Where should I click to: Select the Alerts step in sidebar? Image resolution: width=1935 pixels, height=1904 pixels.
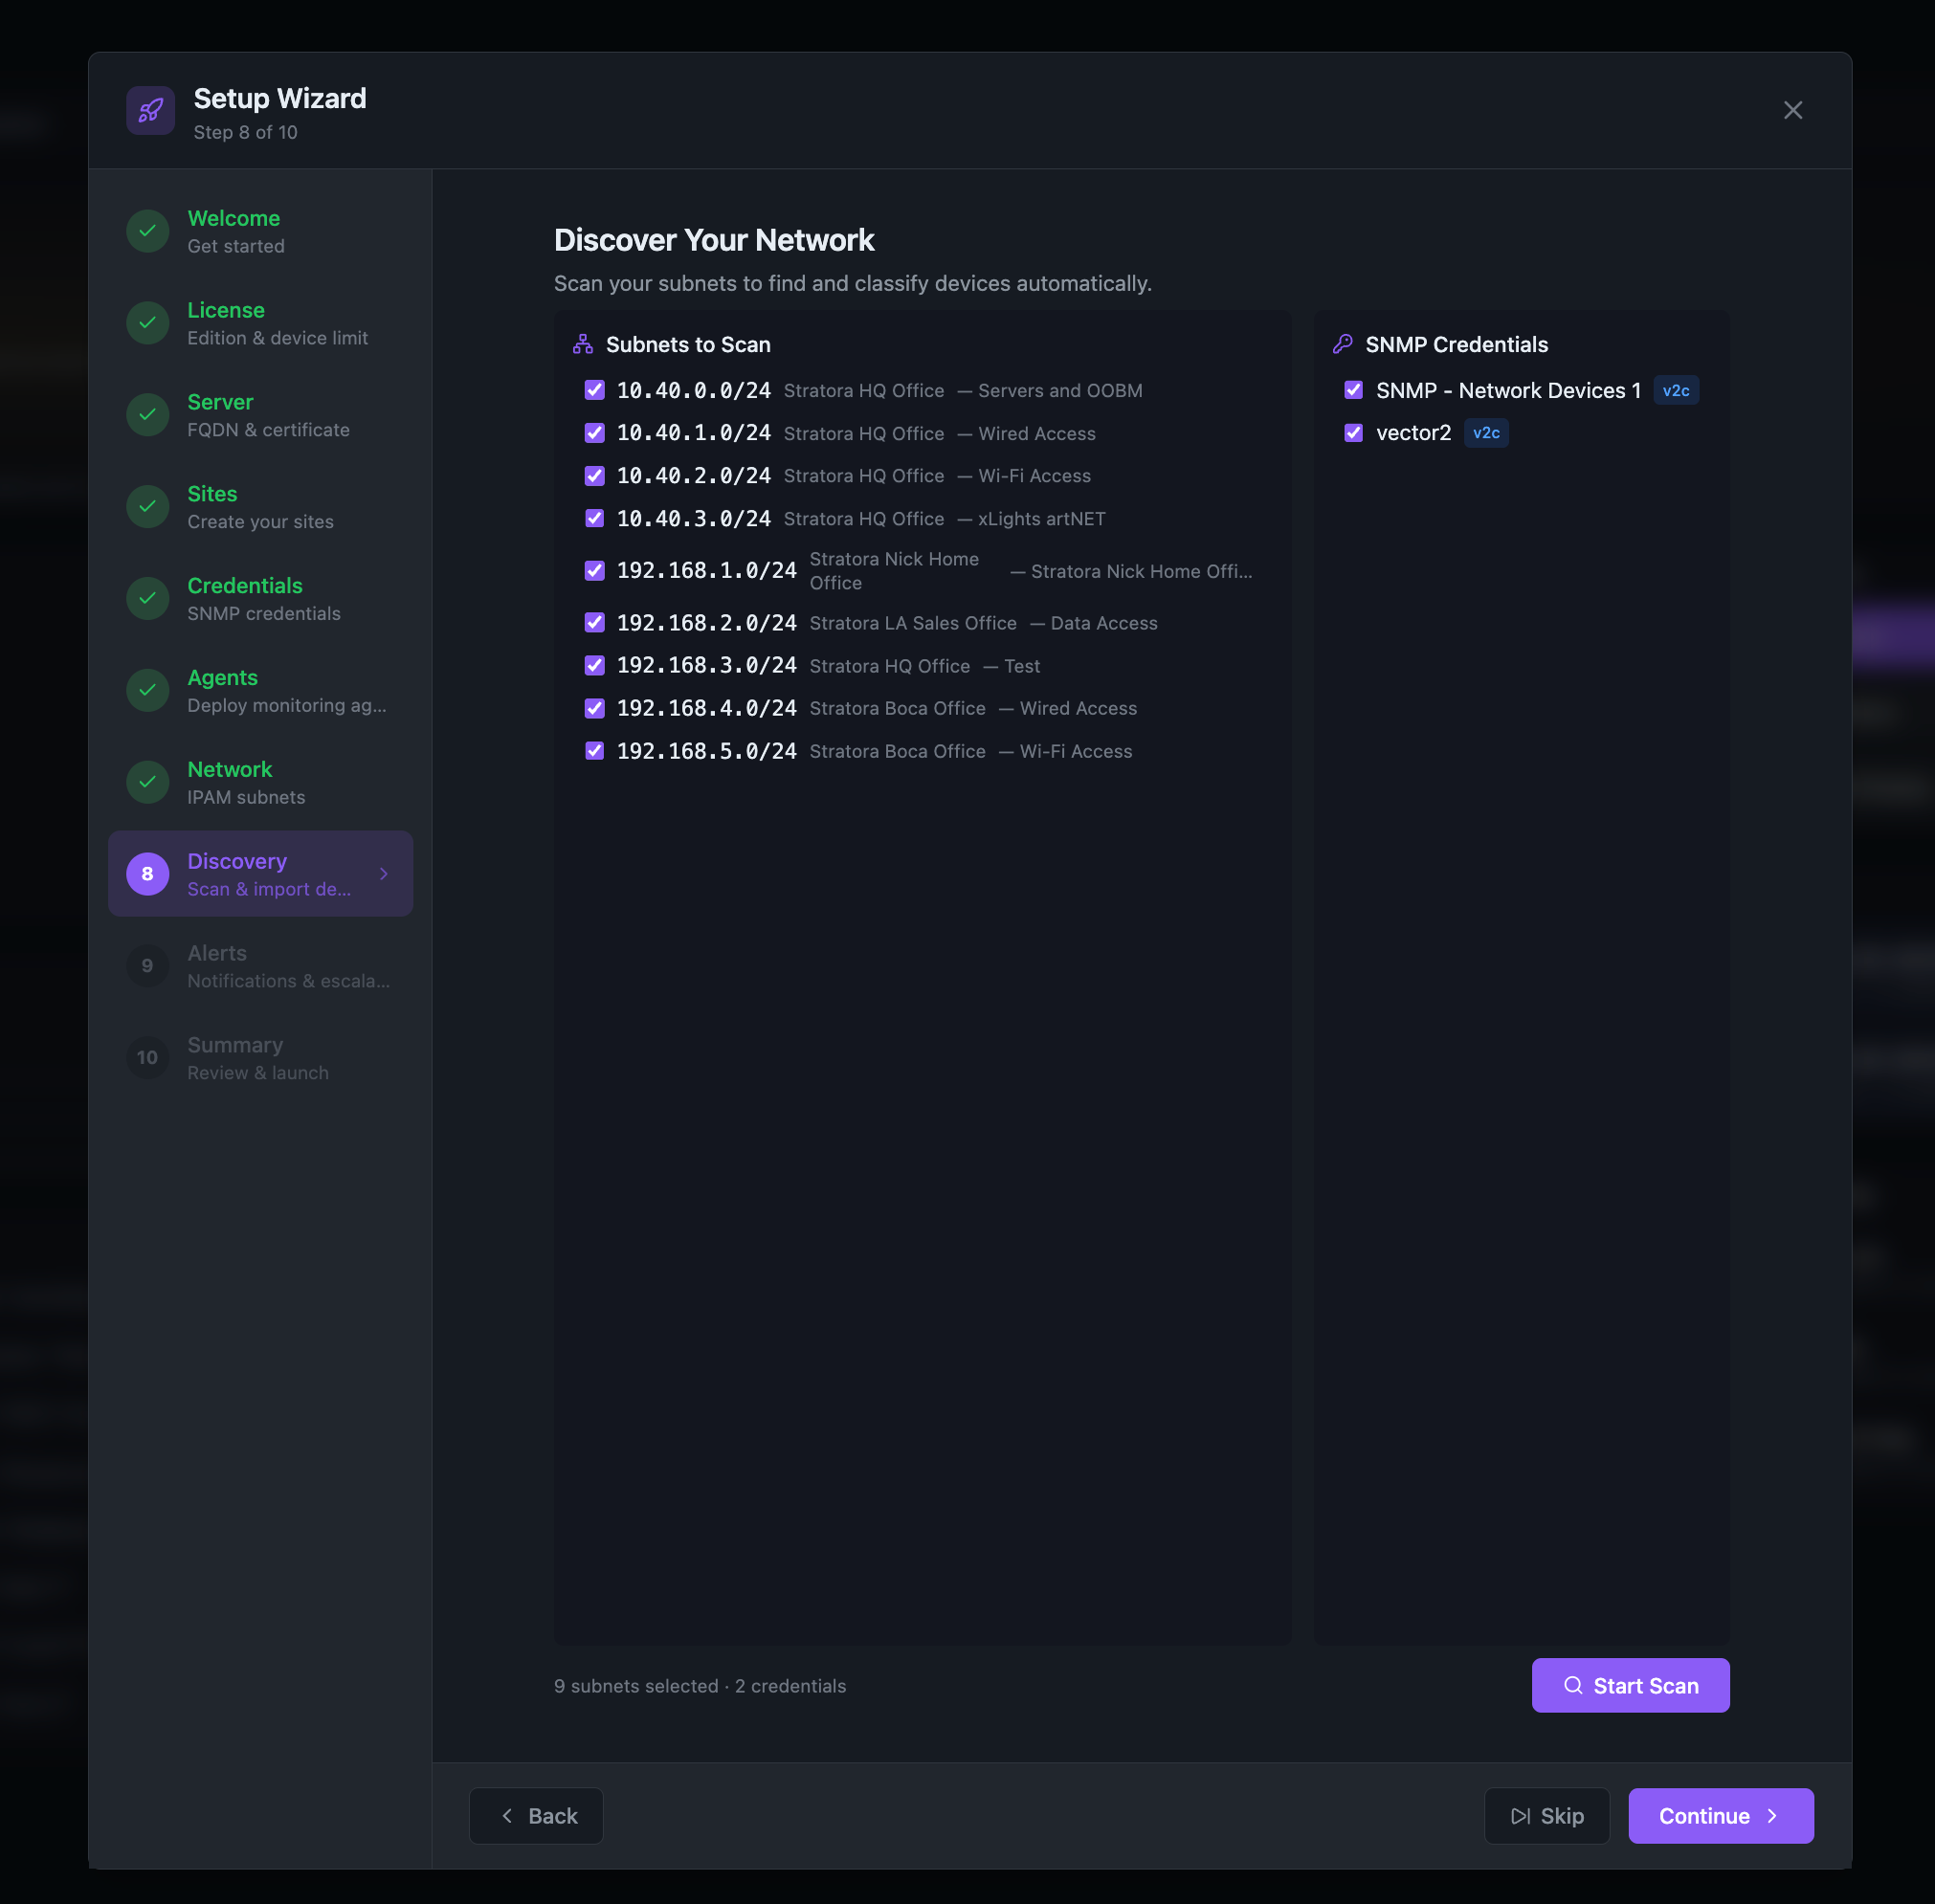click(260, 965)
